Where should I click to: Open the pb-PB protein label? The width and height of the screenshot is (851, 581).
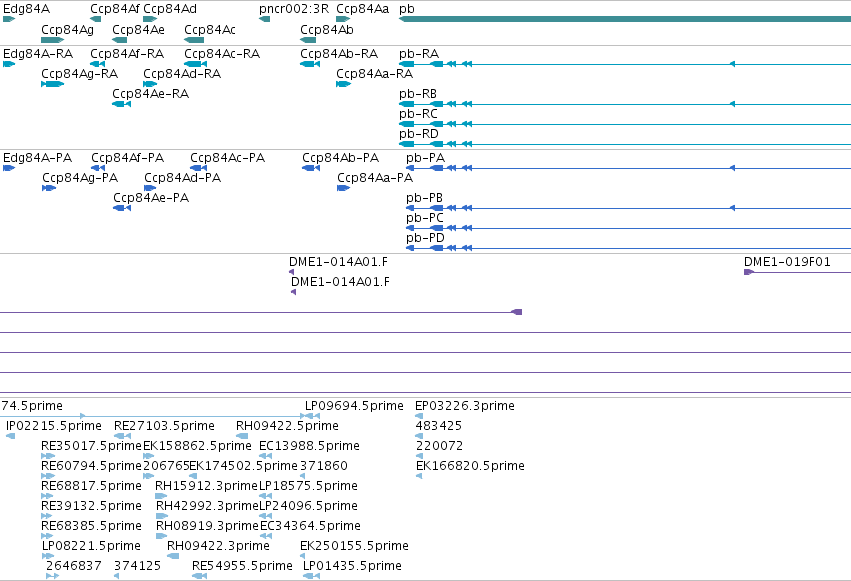[424, 198]
